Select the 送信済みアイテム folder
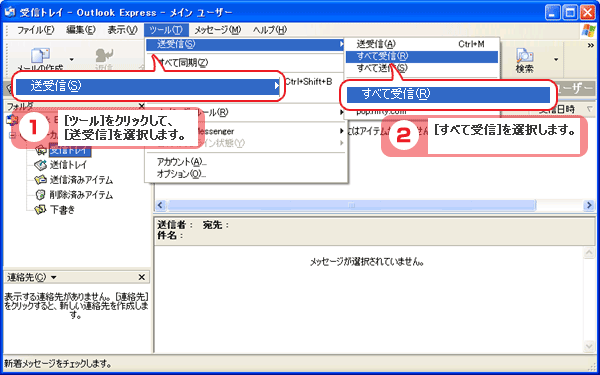Image resolution: width=600 pixels, height=375 pixels. pos(81,180)
